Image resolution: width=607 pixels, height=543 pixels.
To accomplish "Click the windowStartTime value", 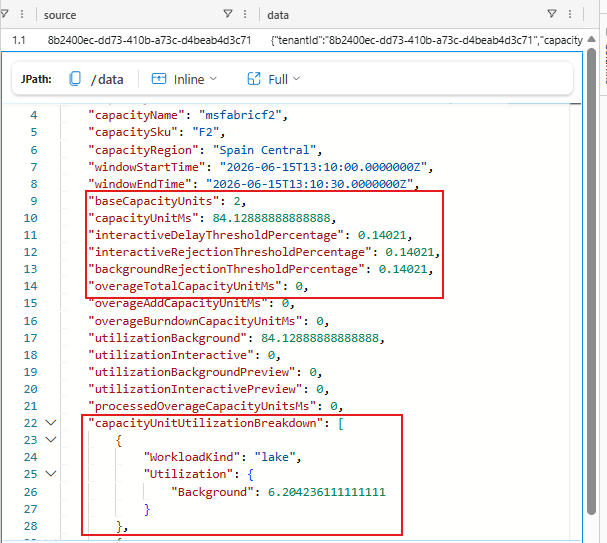I will [x=326, y=167].
